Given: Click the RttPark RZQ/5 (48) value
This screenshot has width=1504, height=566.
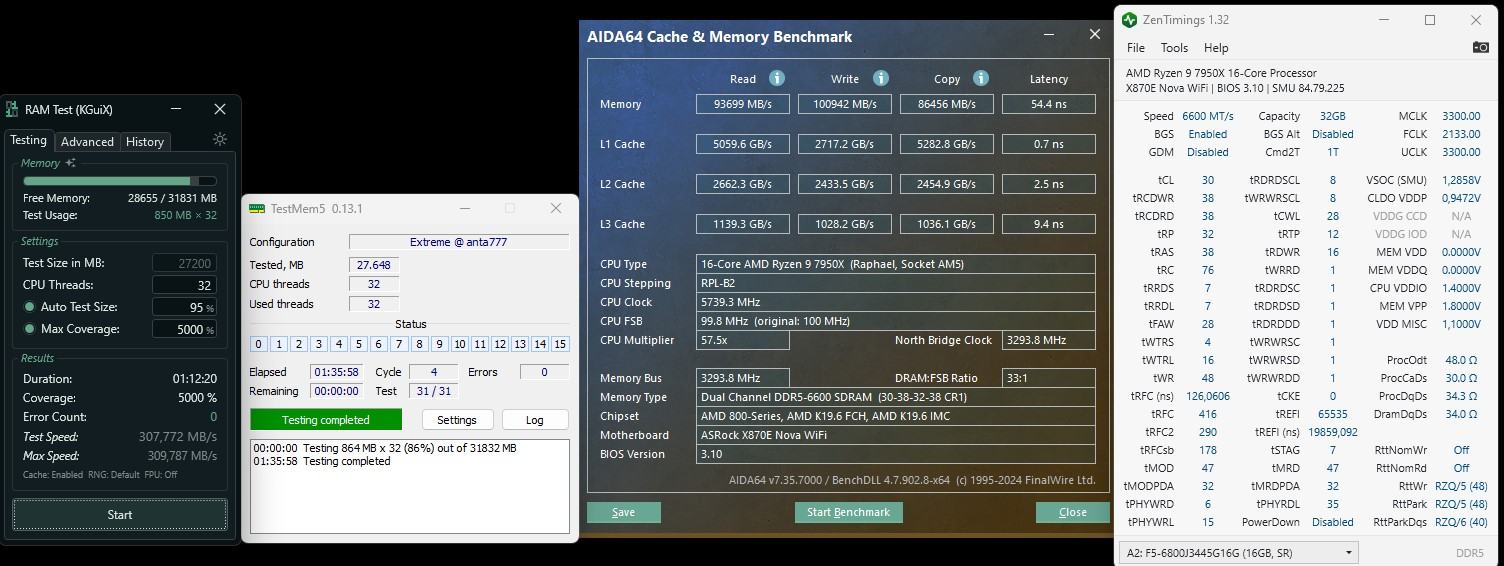Looking at the screenshot, I should 1461,504.
